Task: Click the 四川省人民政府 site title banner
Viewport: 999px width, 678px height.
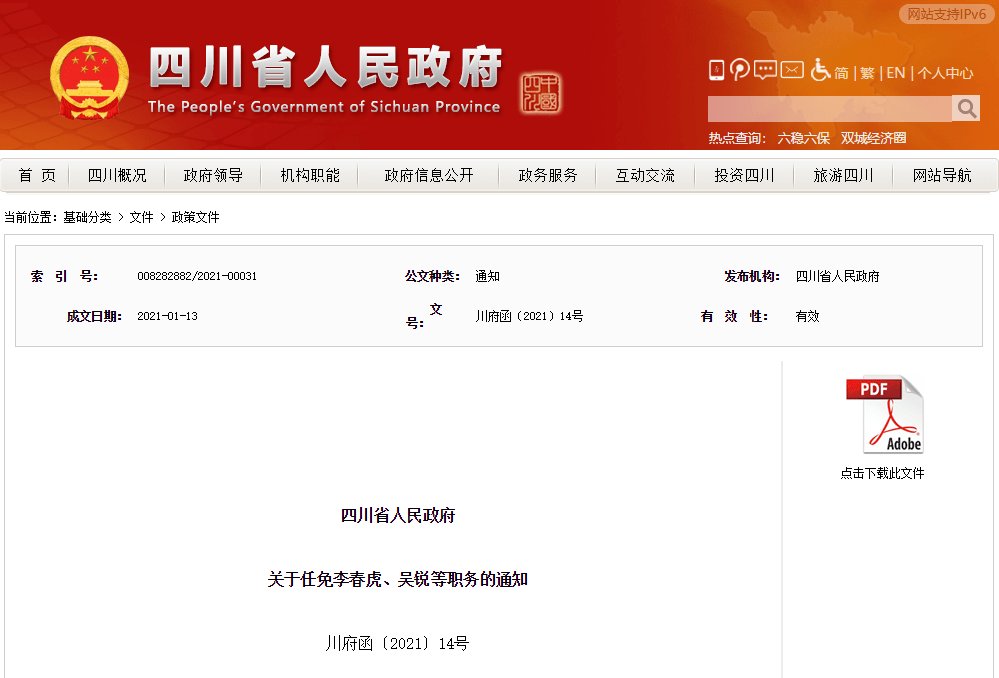Action: click(x=326, y=67)
